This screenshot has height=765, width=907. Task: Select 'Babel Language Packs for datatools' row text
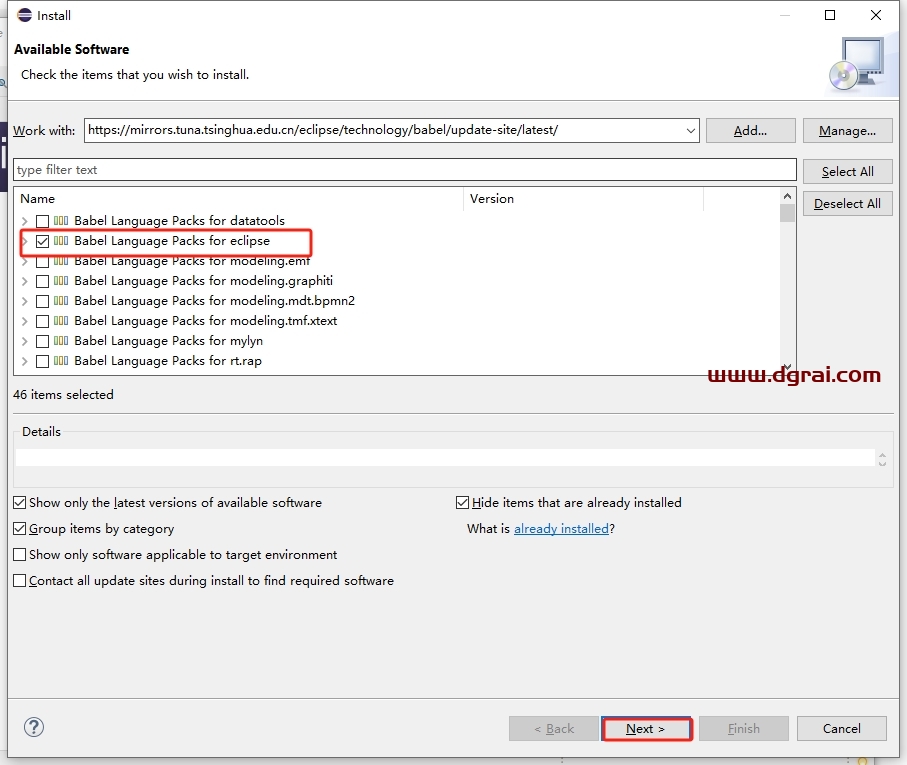(179, 221)
